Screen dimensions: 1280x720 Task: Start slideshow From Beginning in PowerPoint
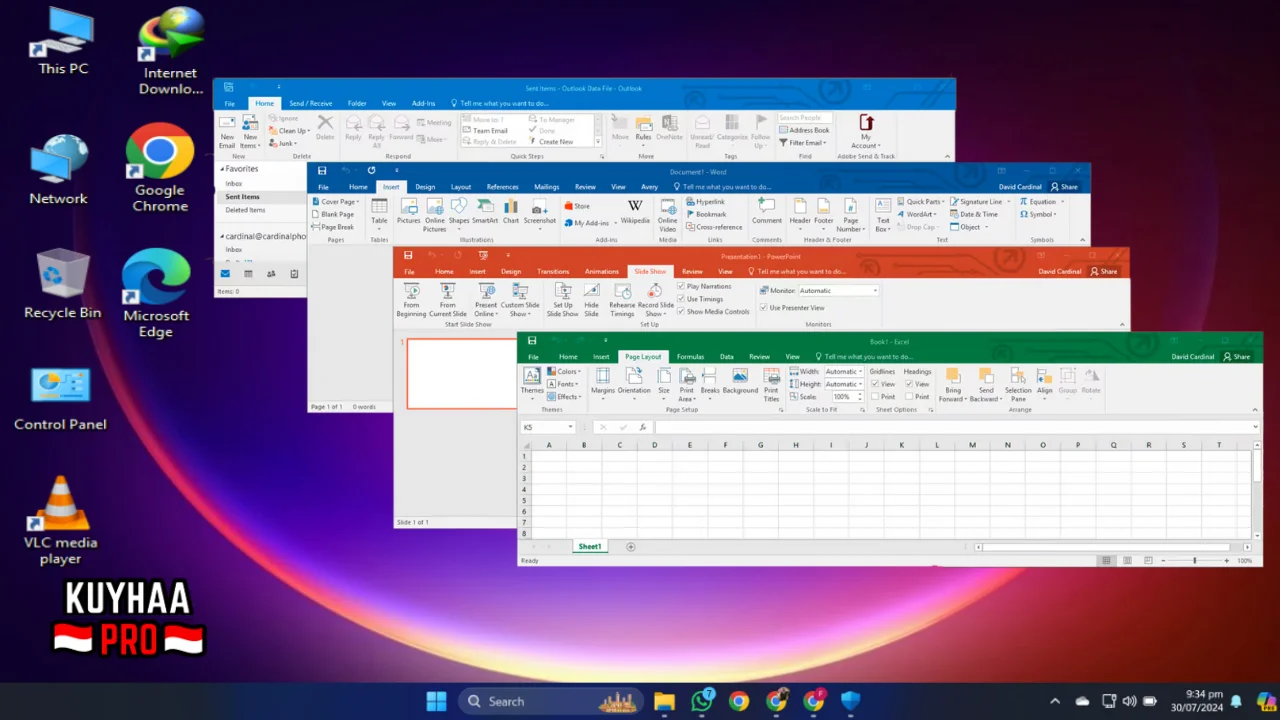point(411,300)
